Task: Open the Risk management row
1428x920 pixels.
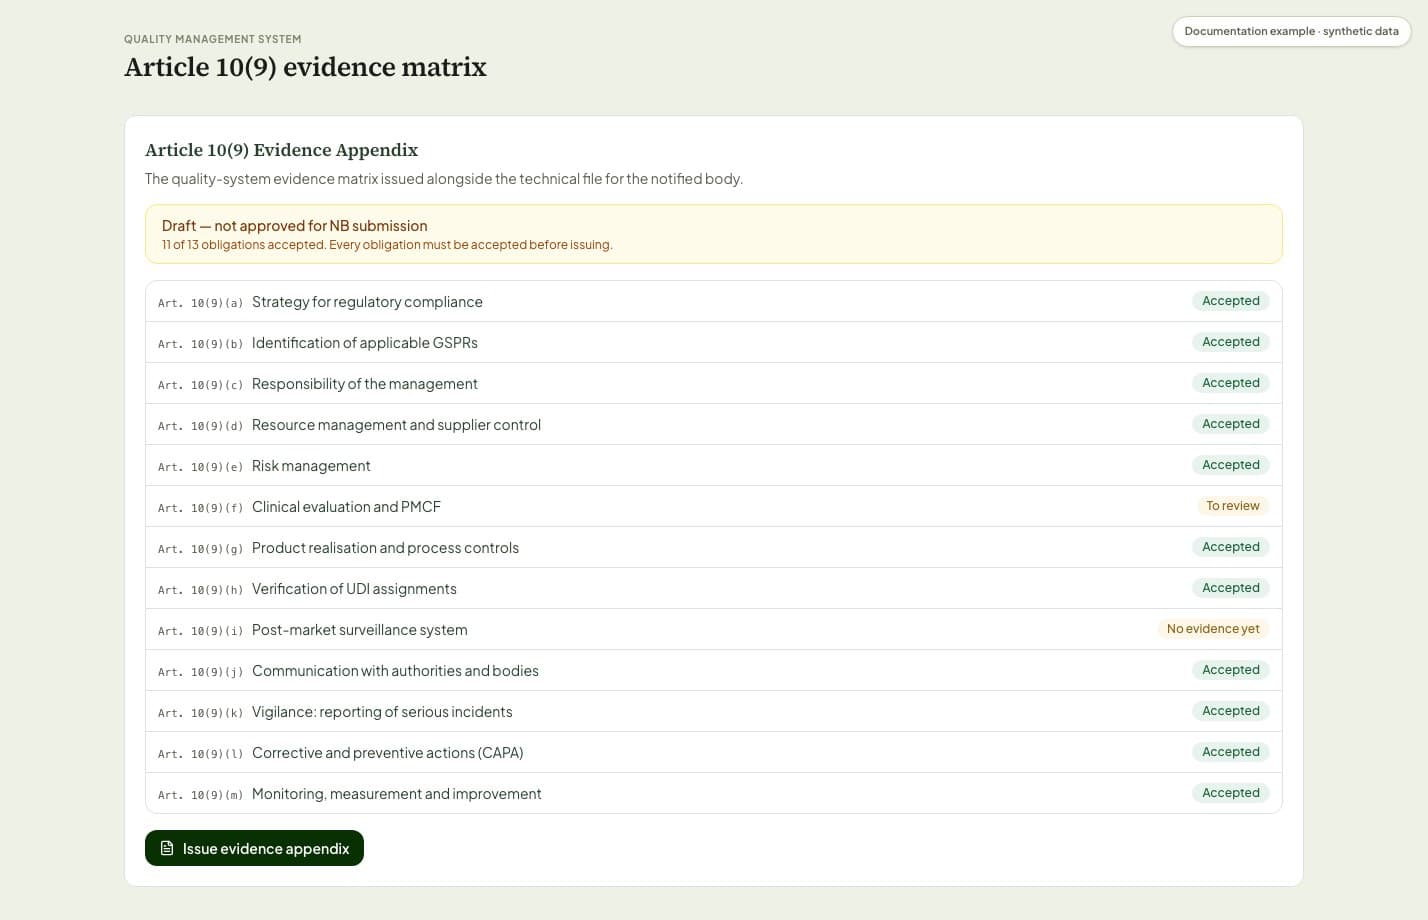Action: point(713,465)
